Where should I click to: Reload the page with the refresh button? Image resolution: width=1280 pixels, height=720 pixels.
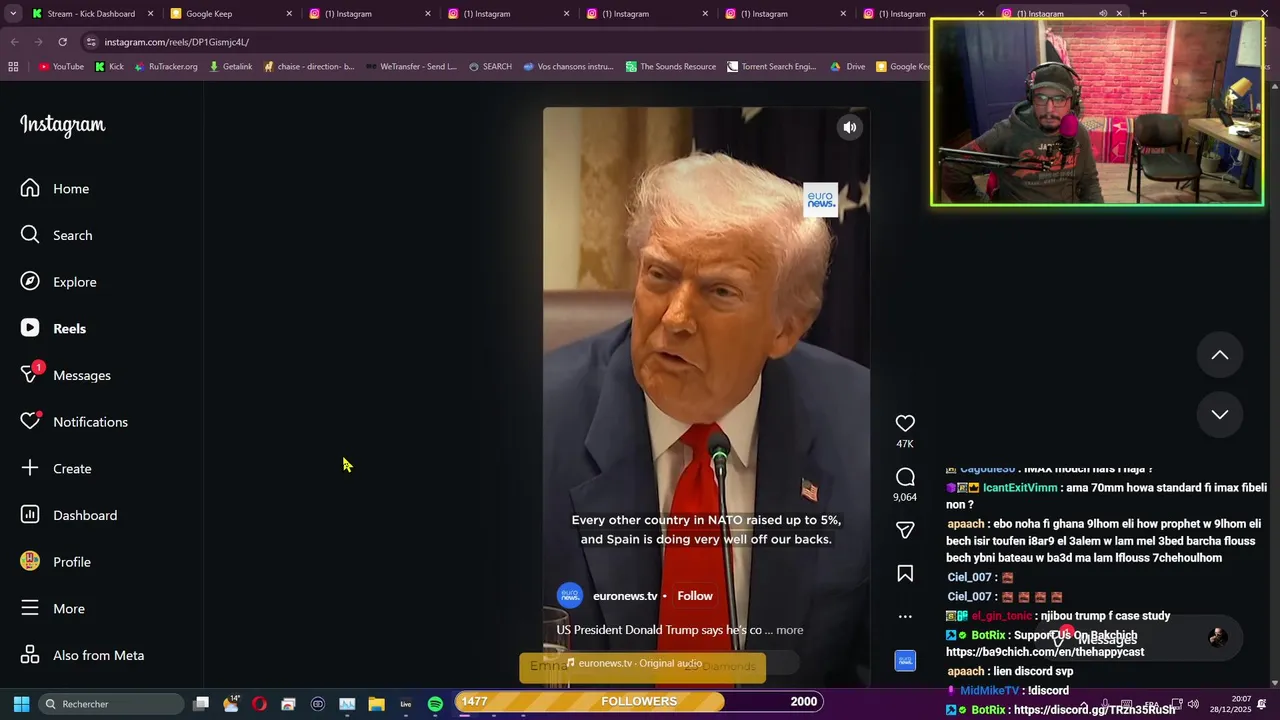[62, 42]
